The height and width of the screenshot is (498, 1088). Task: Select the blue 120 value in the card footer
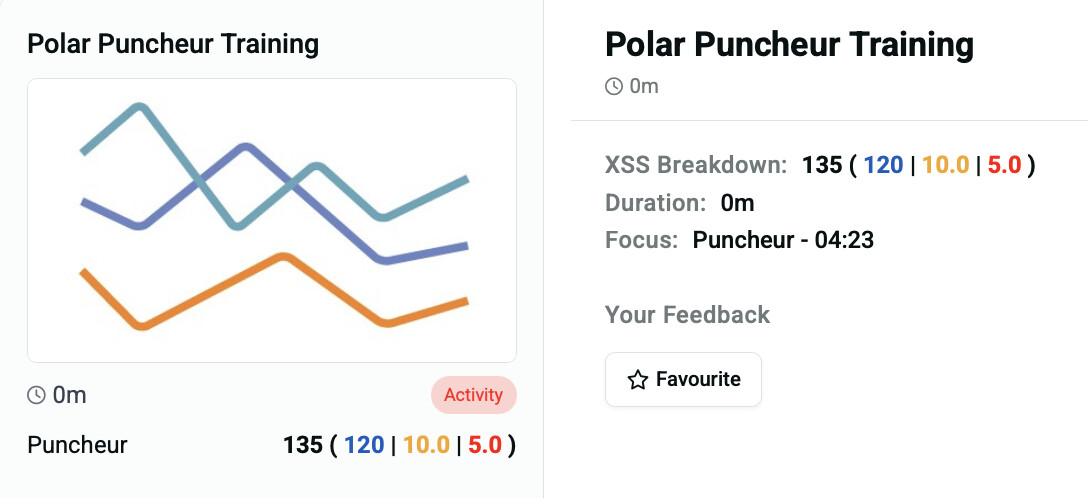tap(364, 445)
